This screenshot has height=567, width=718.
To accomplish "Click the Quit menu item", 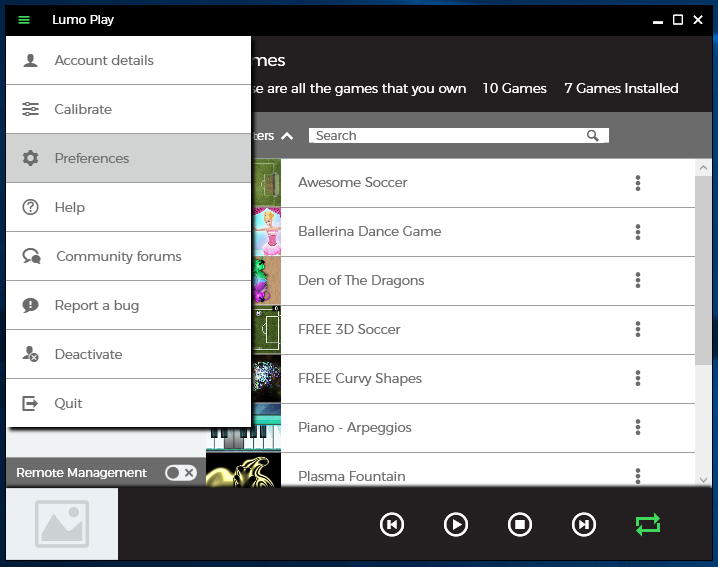I will (x=69, y=403).
